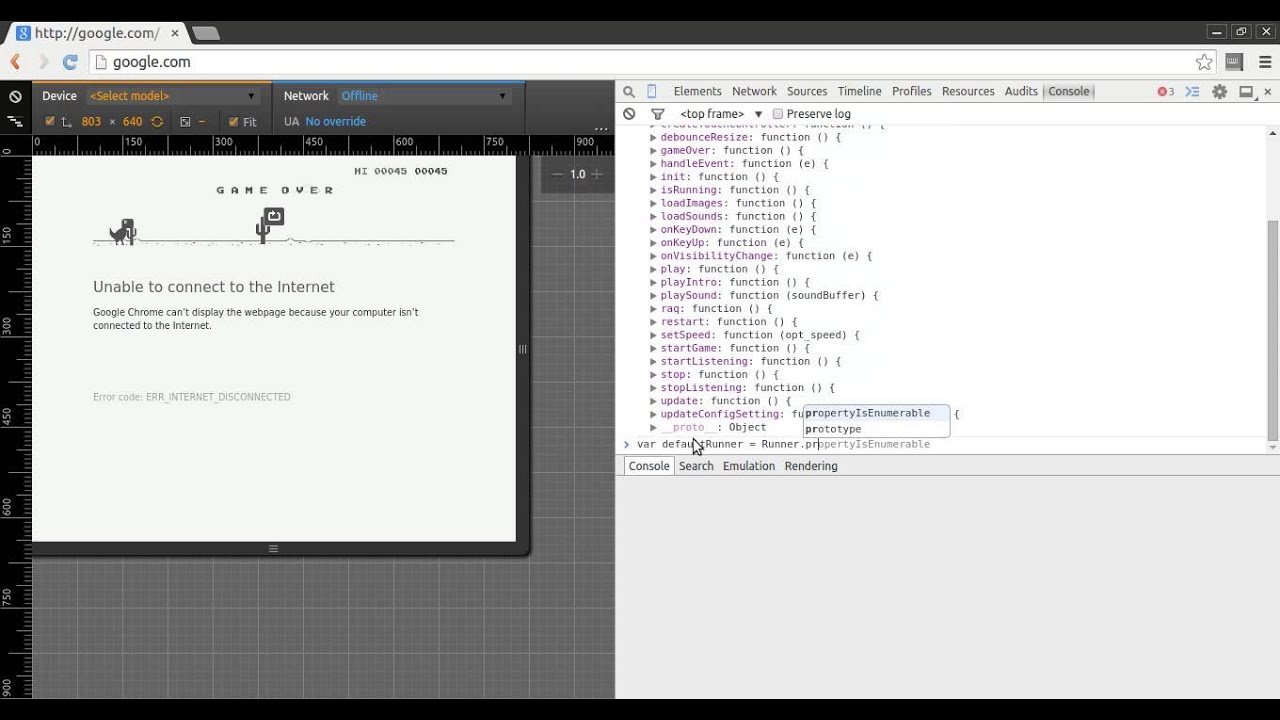Click the DevTools search (magnifier) icon
The width and height of the screenshot is (1280, 720).
629,92
